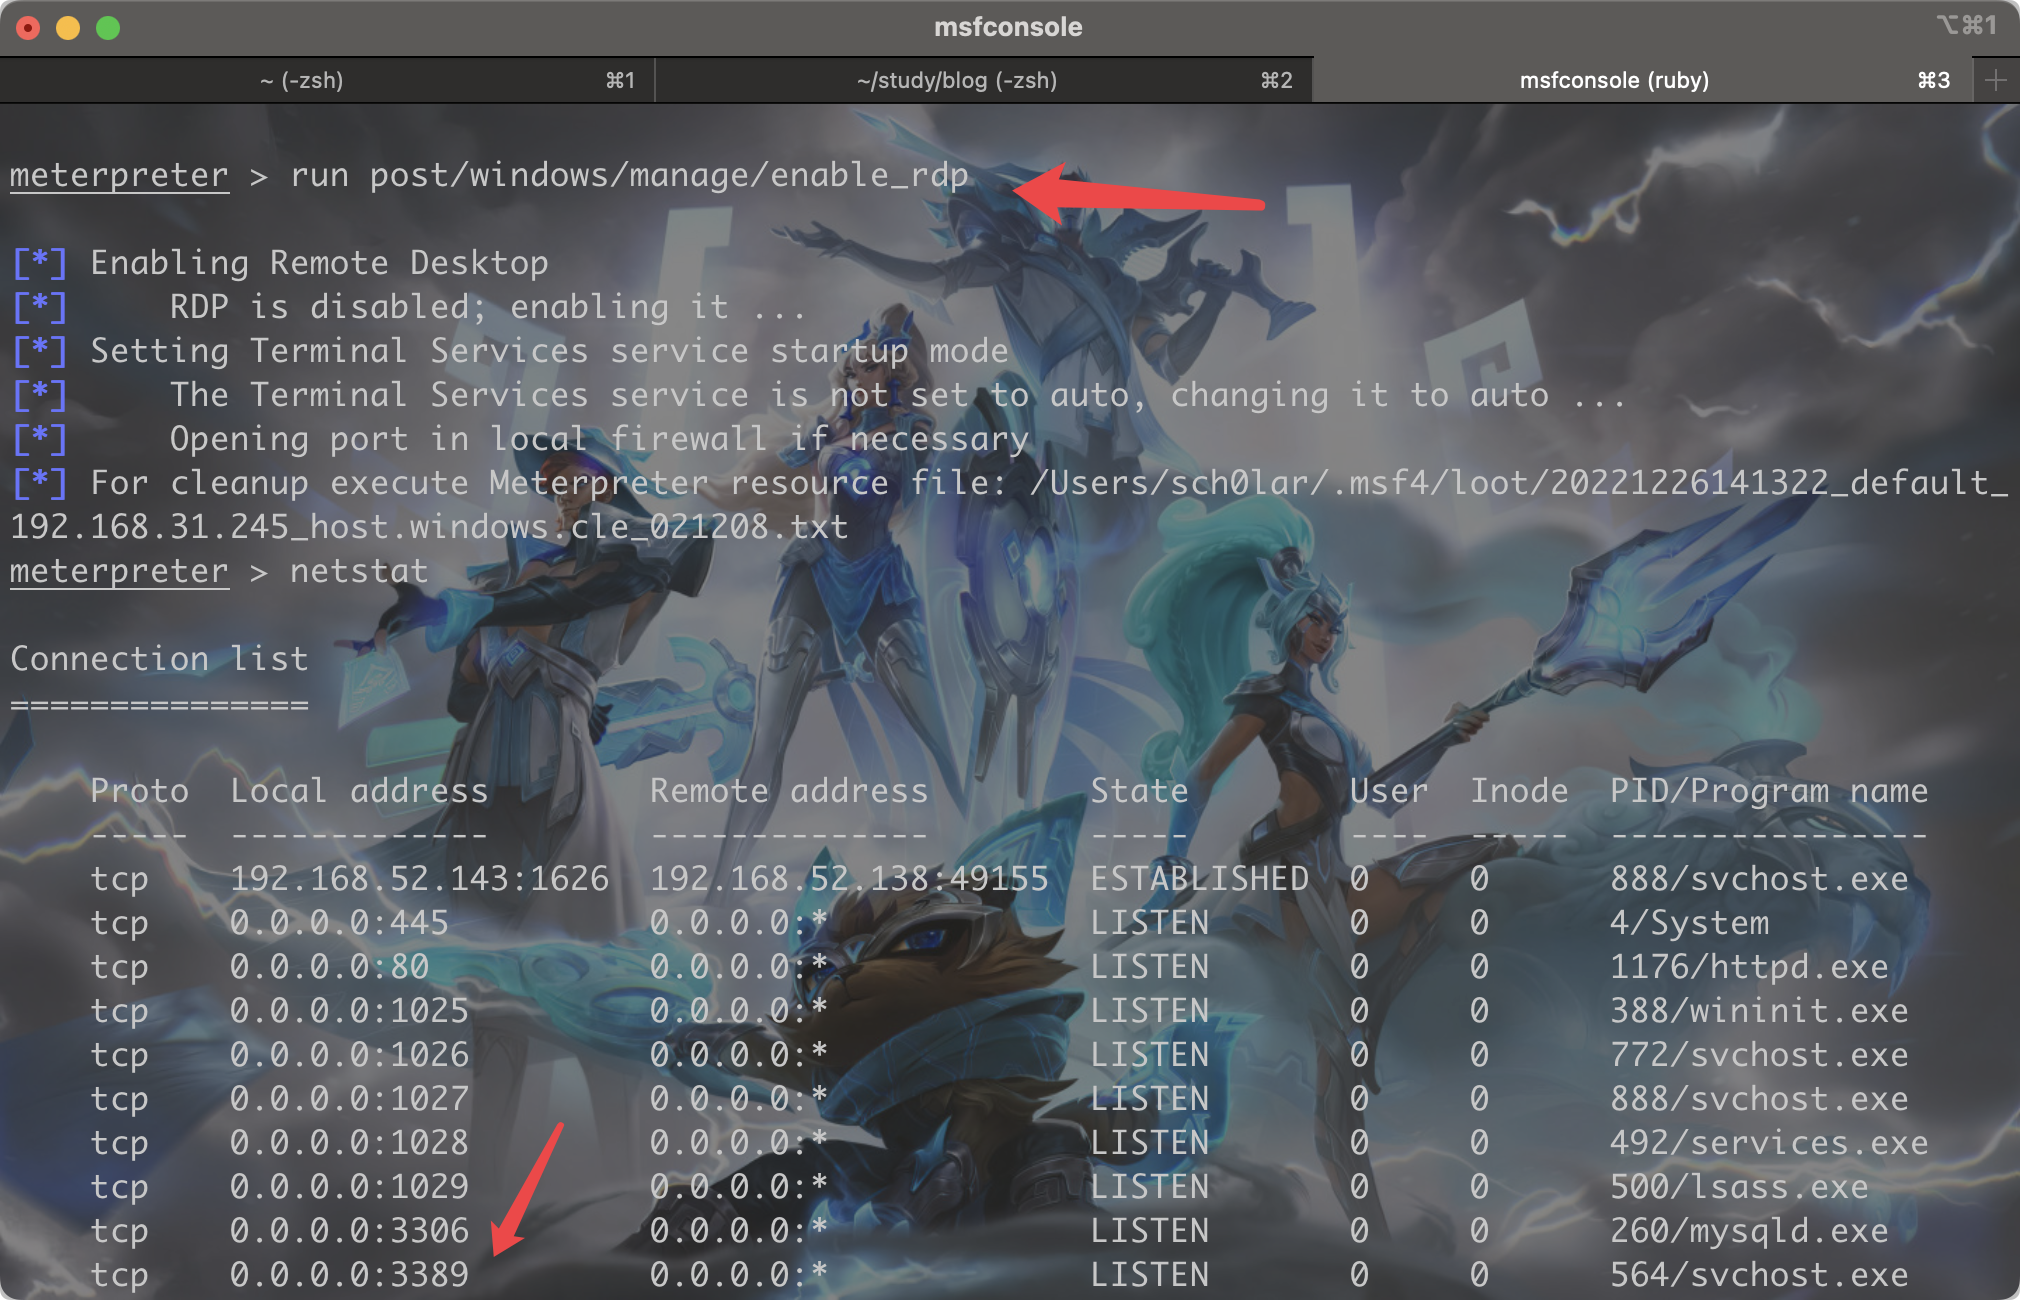Viewport: 2020px width, 1300px height.
Task: Click the 'Remote address' column header
Action: tap(789, 791)
